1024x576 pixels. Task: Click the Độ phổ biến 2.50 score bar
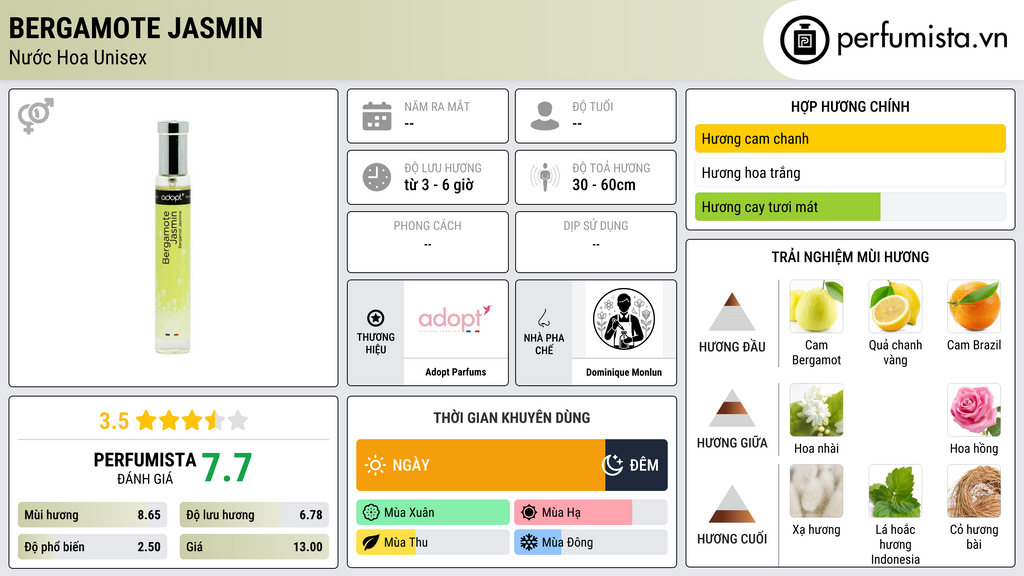coord(93,547)
